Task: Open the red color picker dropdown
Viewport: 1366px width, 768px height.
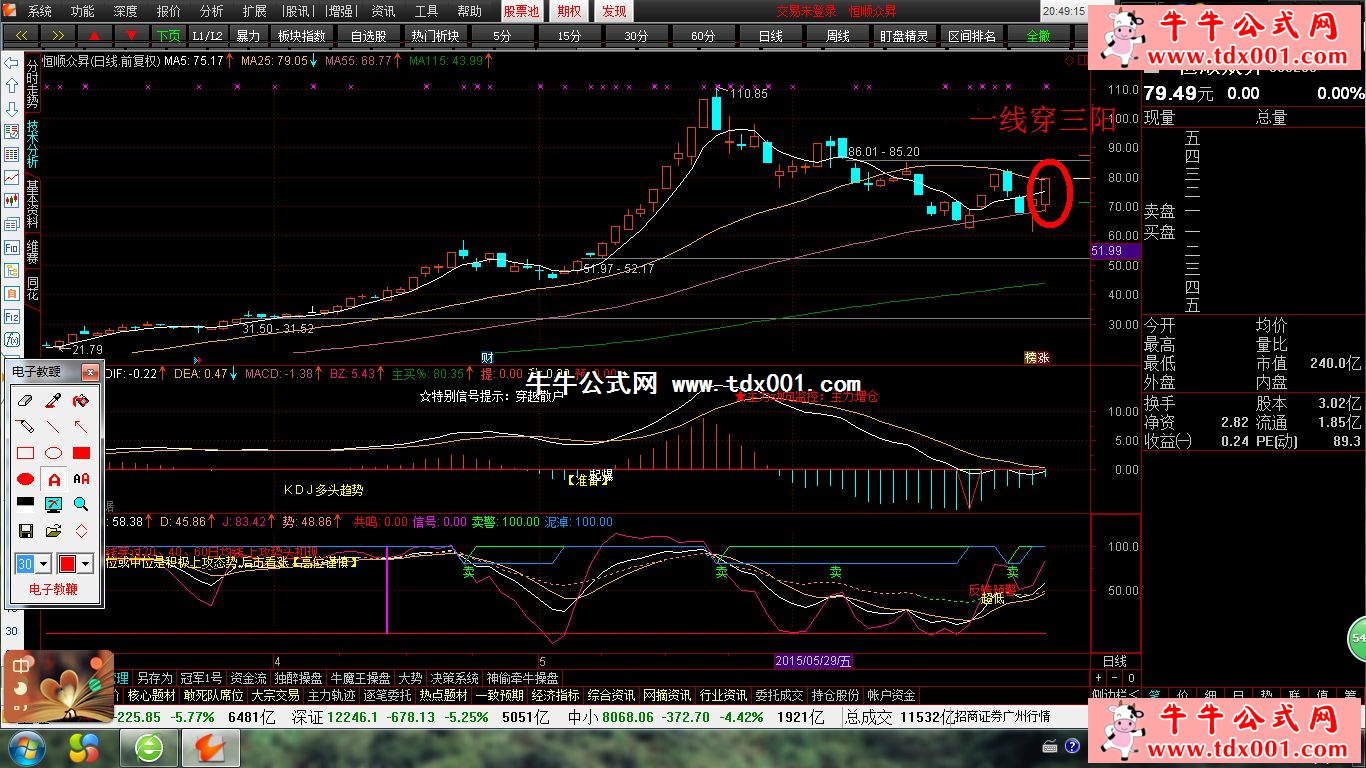Action: pyautogui.click(x=86, y=564)
